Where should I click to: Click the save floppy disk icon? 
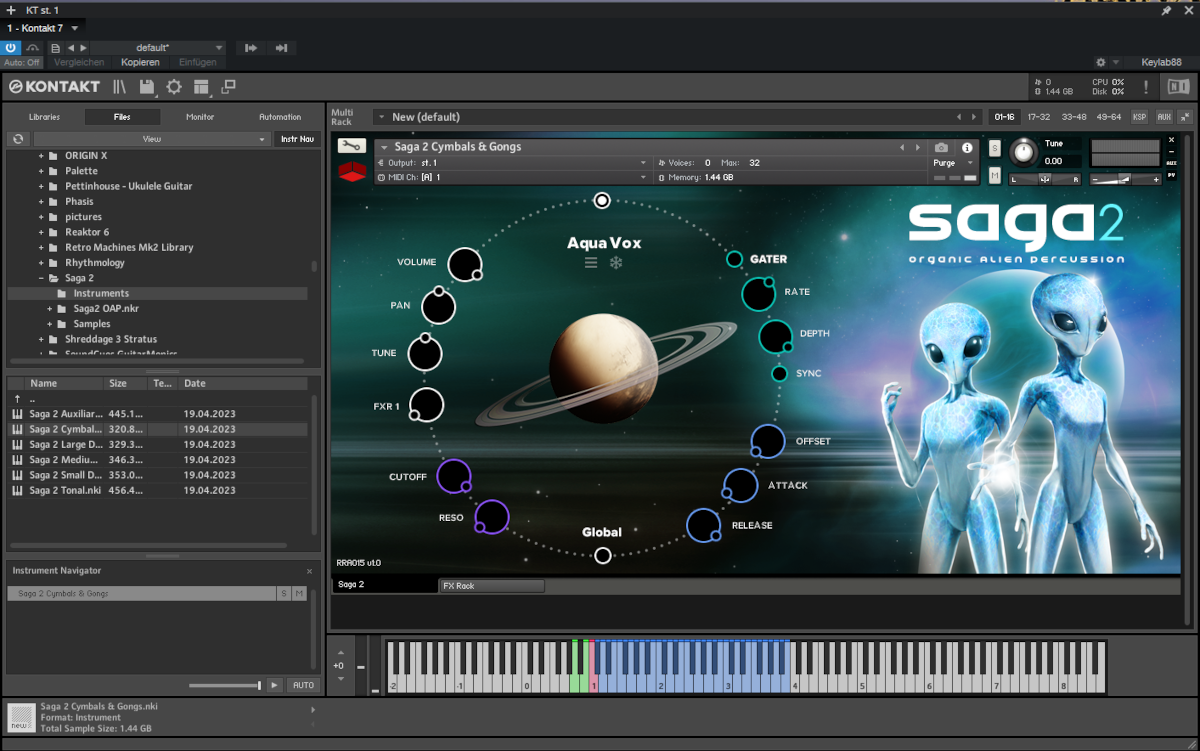pyautogui.click(x=147, y=87)
